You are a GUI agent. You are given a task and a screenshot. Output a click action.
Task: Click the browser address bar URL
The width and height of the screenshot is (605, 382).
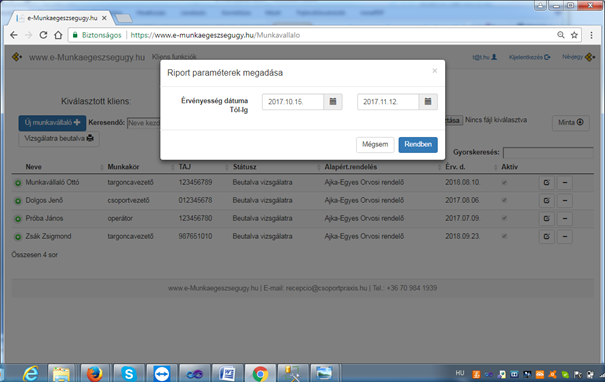click(215, 35)
